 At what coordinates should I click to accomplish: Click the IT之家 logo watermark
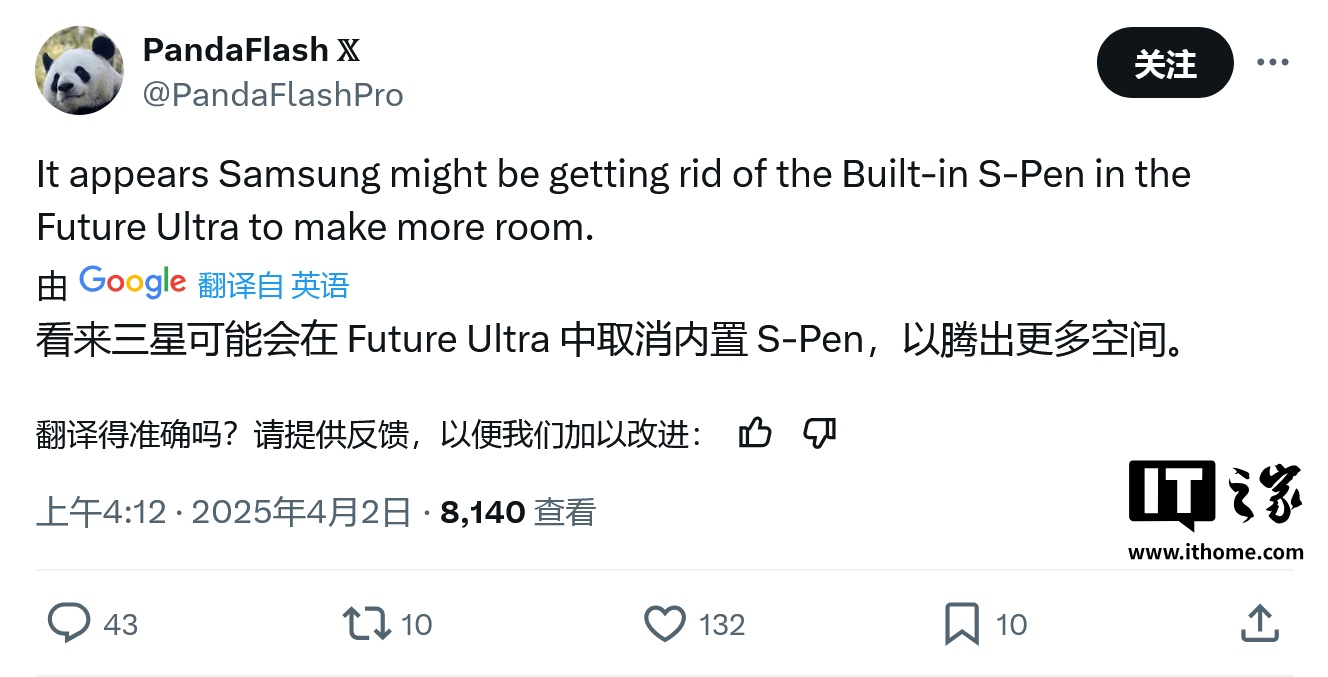click(1215, 497)
